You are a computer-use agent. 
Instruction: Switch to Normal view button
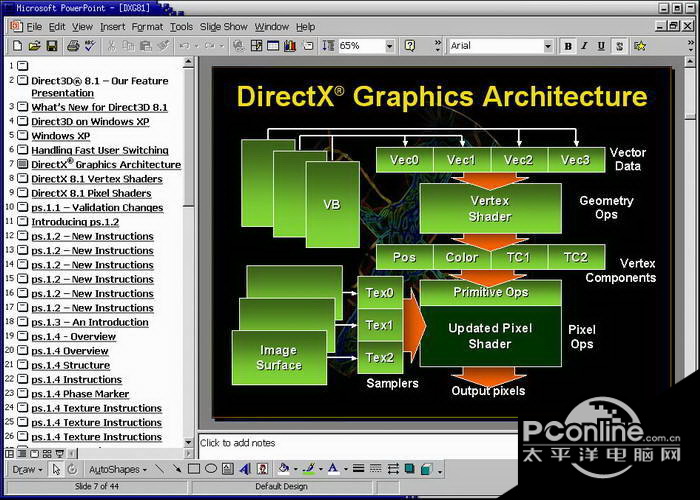pos(9,454)
